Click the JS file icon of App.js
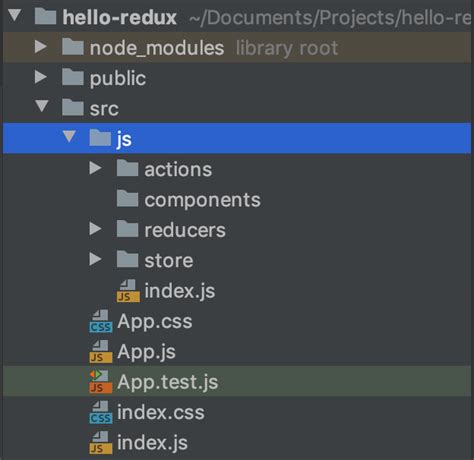This screenshot has width=474, height=460. [x=101, y=351]
